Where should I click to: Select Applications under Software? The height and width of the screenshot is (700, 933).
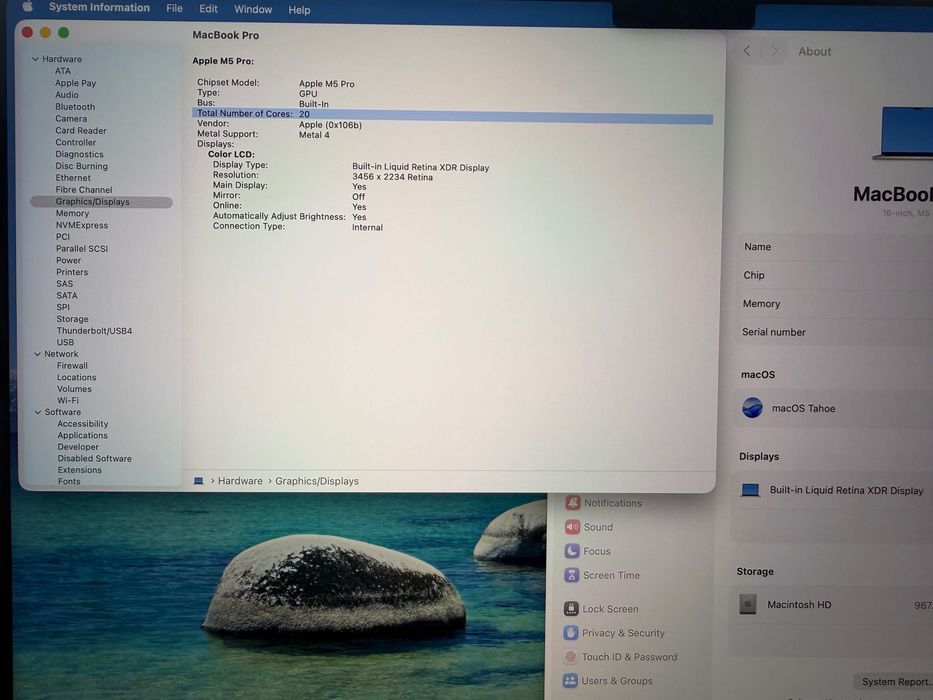83,435
